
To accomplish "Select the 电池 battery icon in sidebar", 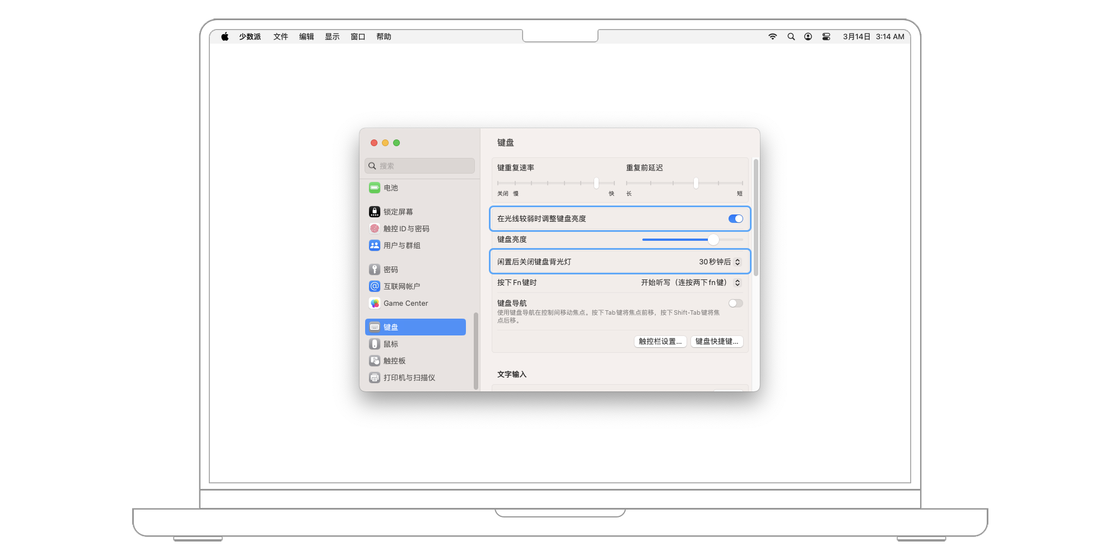I will [374, 188].
